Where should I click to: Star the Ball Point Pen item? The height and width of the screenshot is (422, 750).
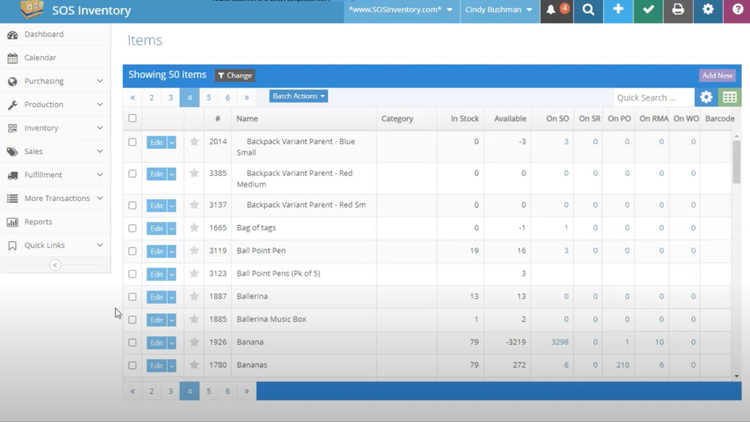[x=194, y=251]
